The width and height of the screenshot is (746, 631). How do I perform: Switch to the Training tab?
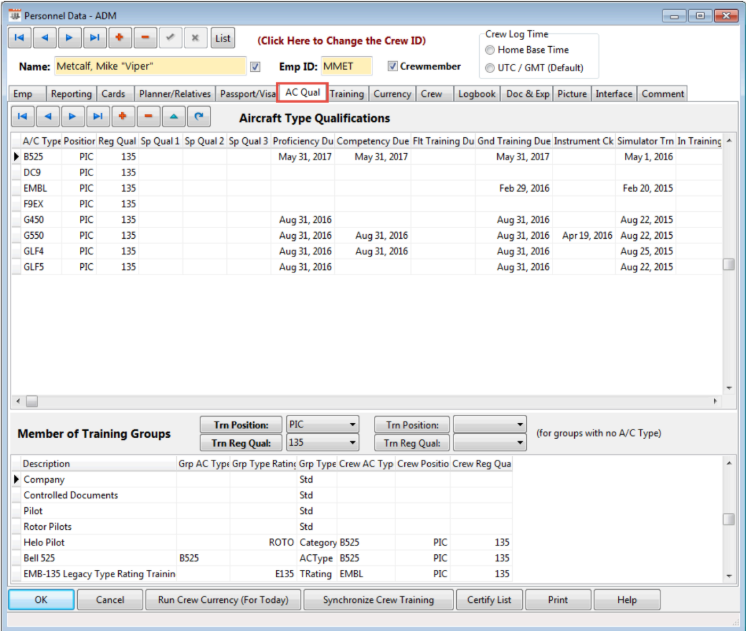347,94
